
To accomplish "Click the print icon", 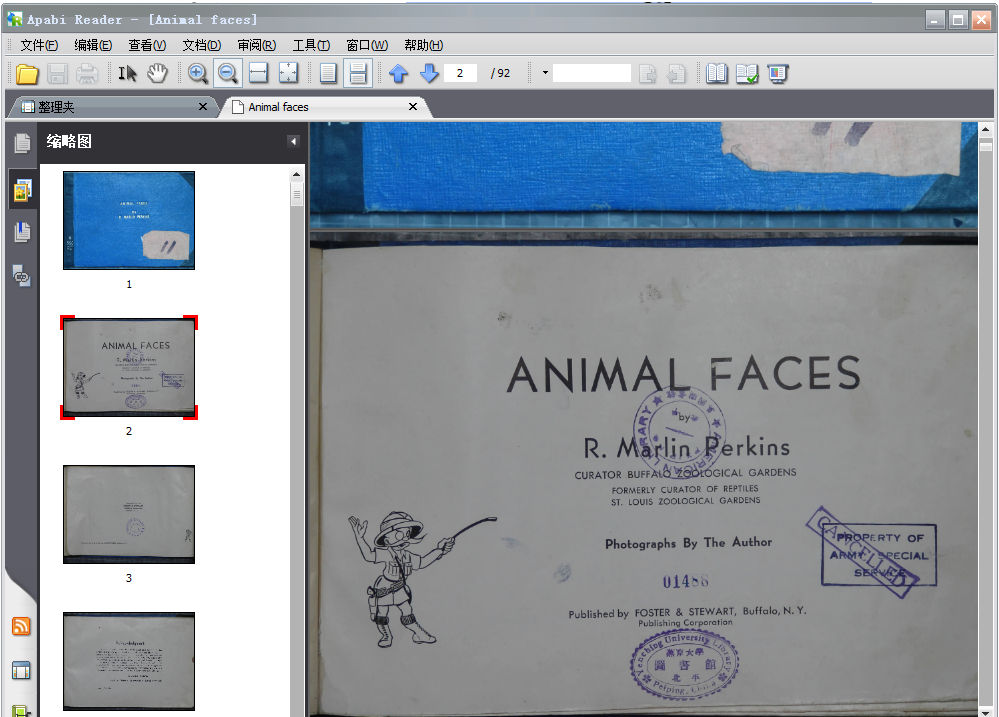I will 87,74.
